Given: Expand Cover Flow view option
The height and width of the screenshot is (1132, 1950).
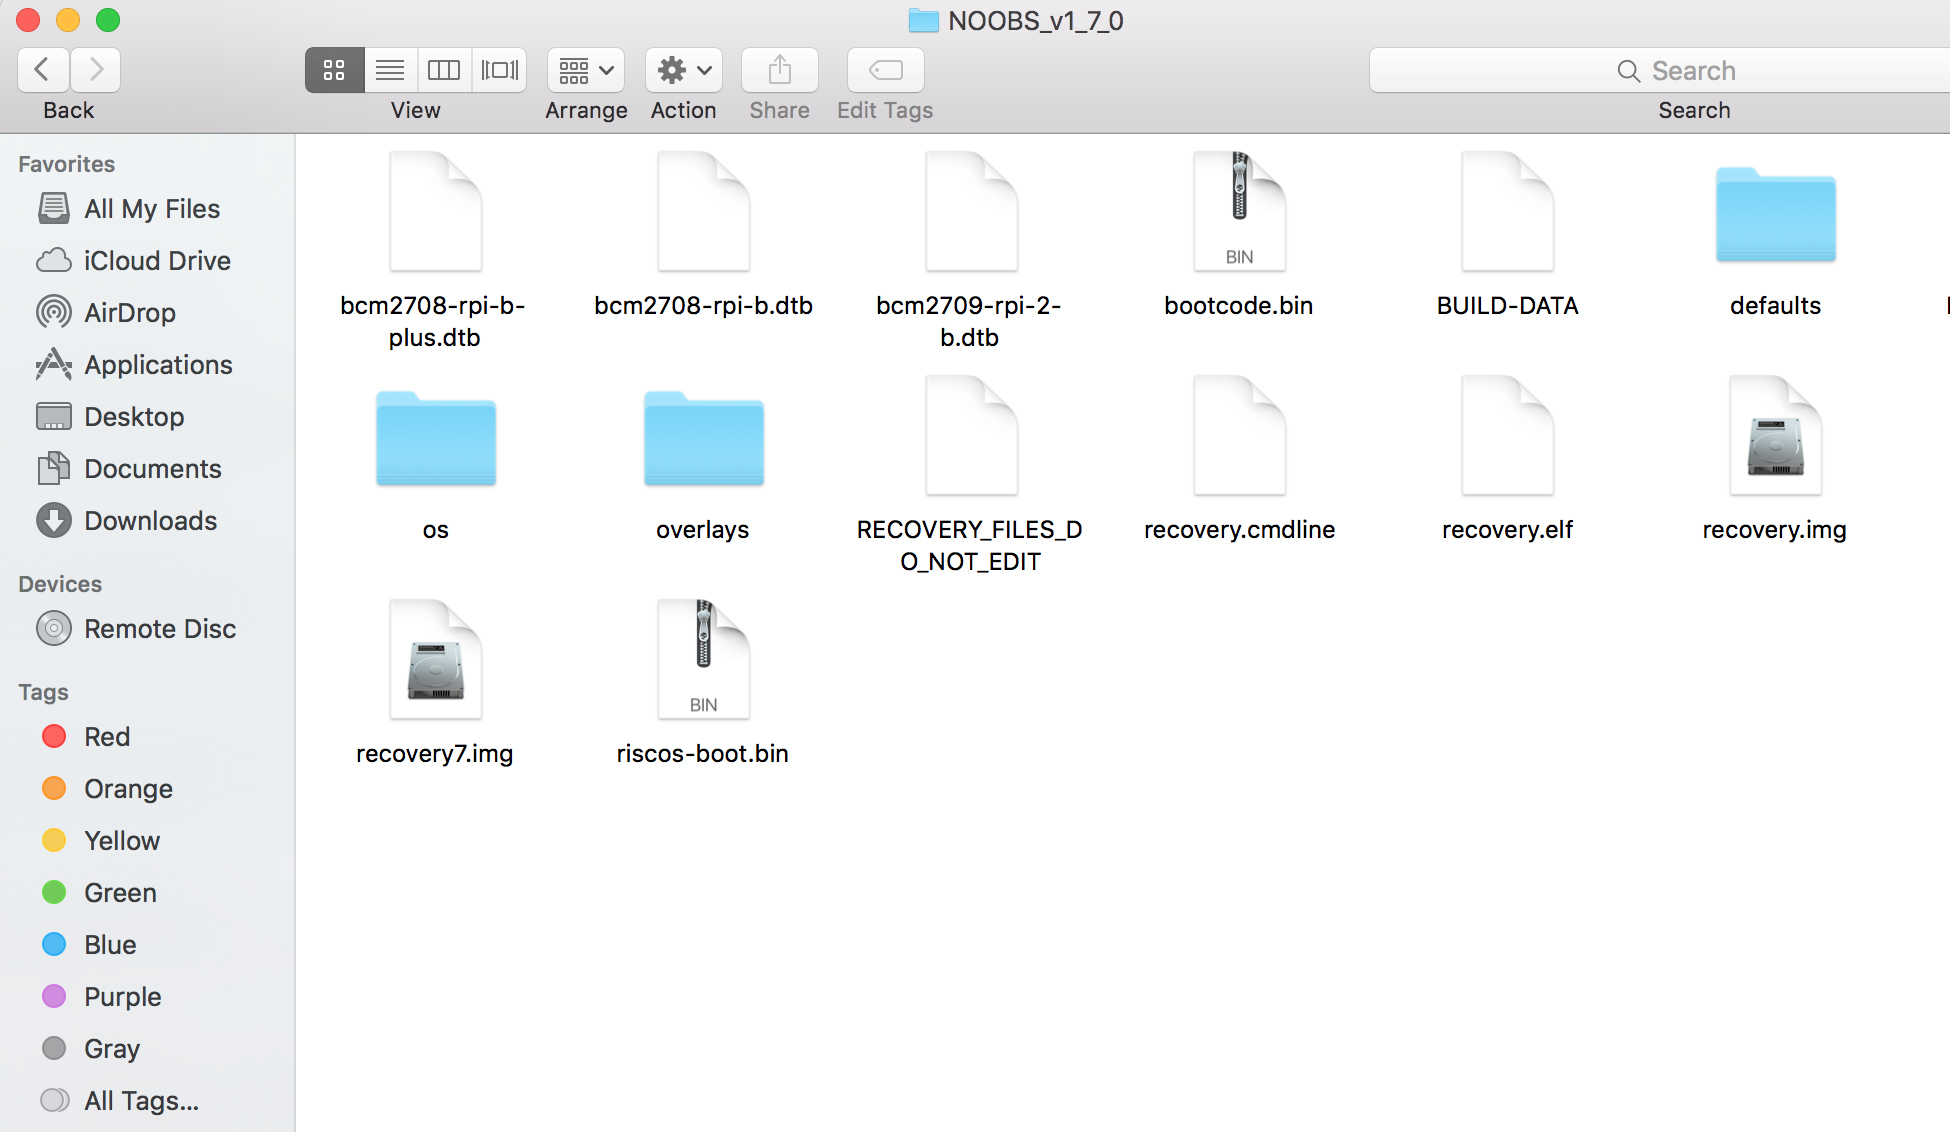Looking at the screenshot, I should pos(499,70).
